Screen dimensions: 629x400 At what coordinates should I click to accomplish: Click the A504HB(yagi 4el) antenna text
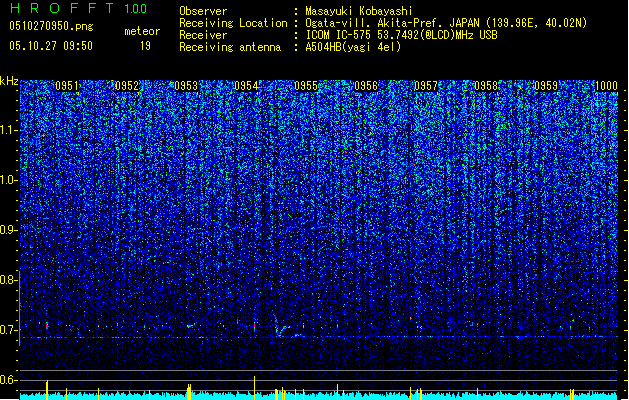353,47
